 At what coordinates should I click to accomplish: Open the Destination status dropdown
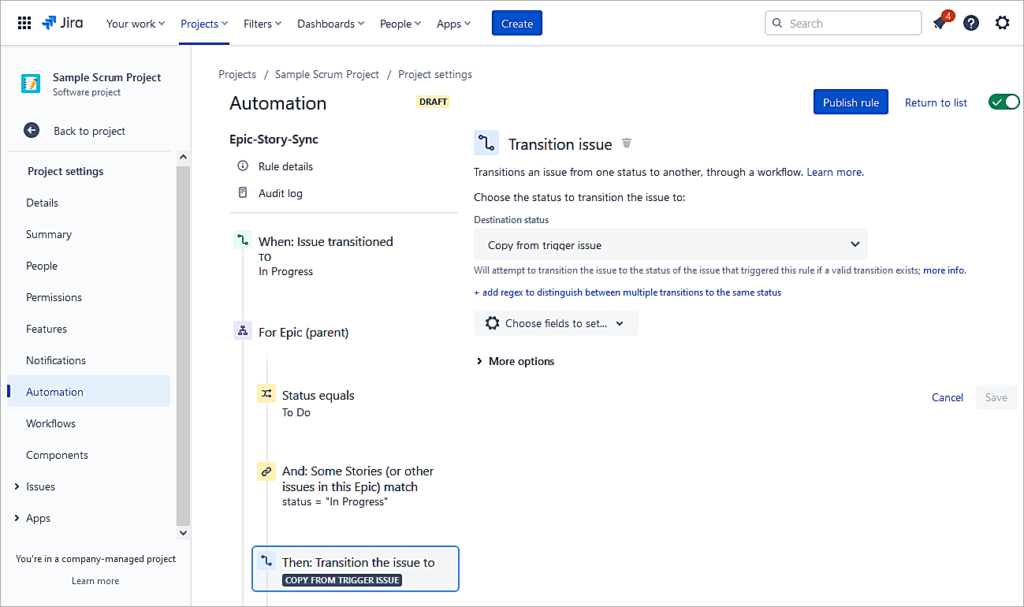(670, 245)
